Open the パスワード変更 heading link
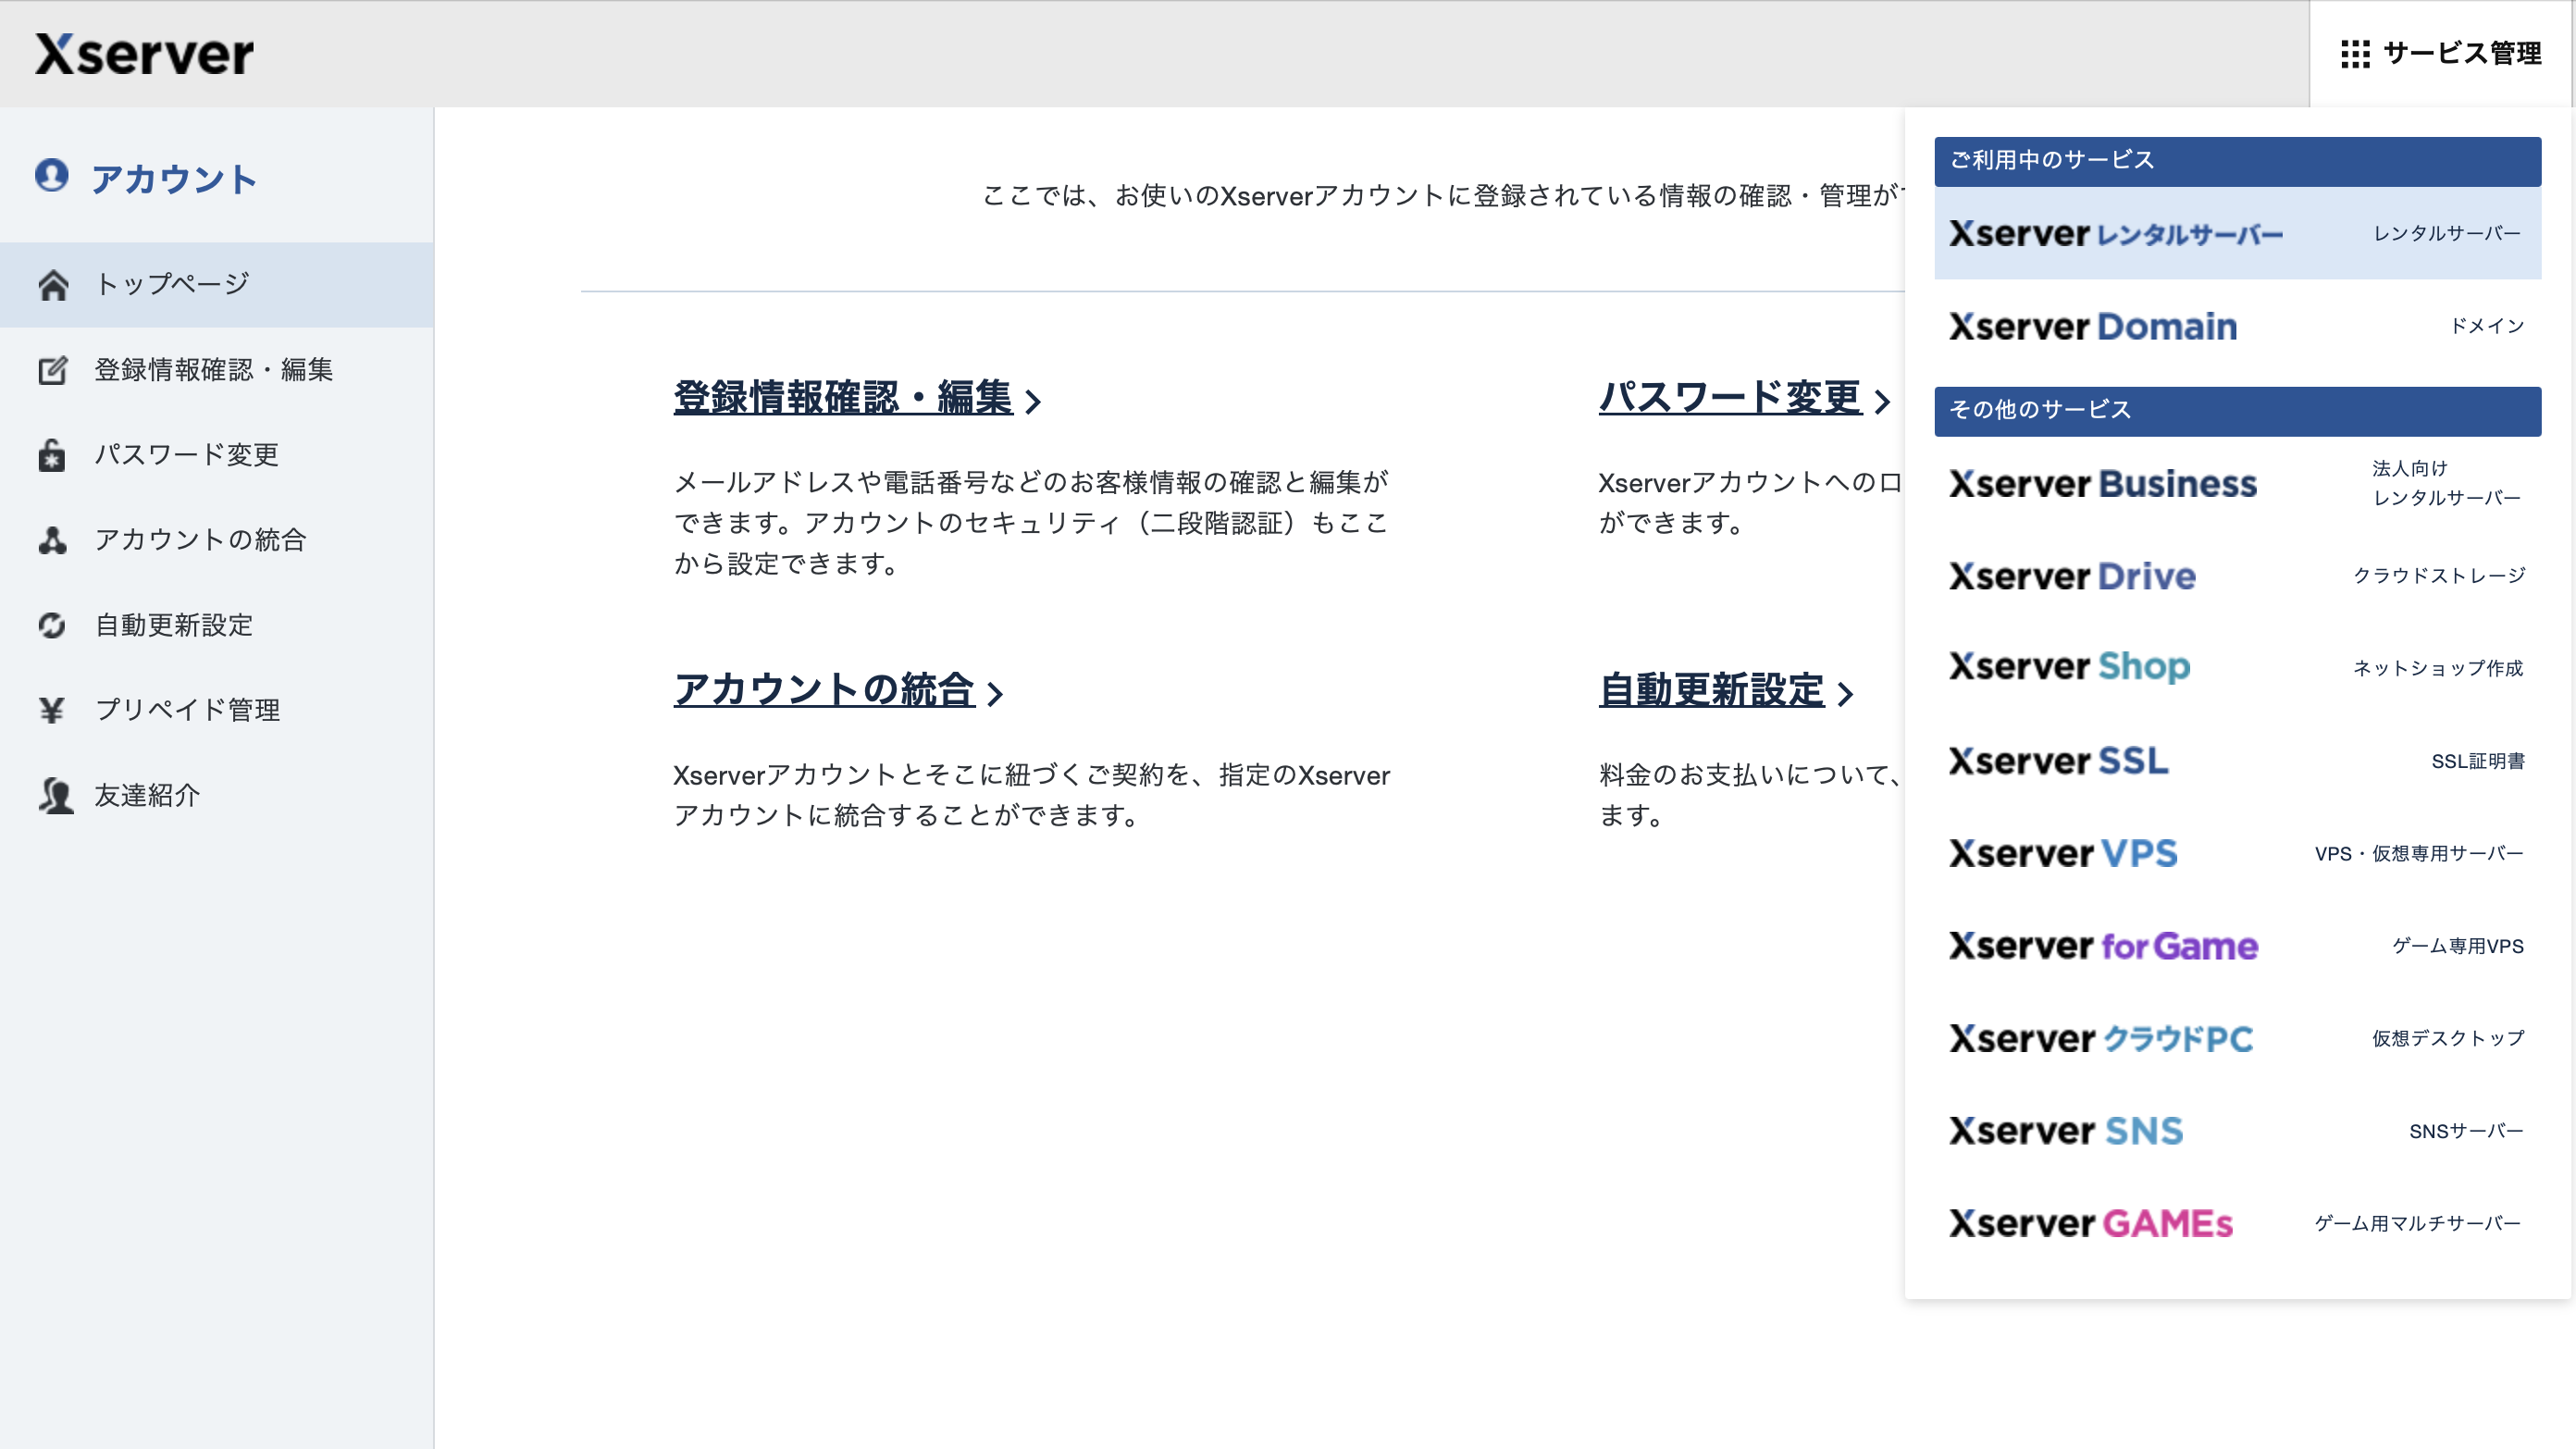This screenshot has height=1449, width=2576. click(1728, 398)
